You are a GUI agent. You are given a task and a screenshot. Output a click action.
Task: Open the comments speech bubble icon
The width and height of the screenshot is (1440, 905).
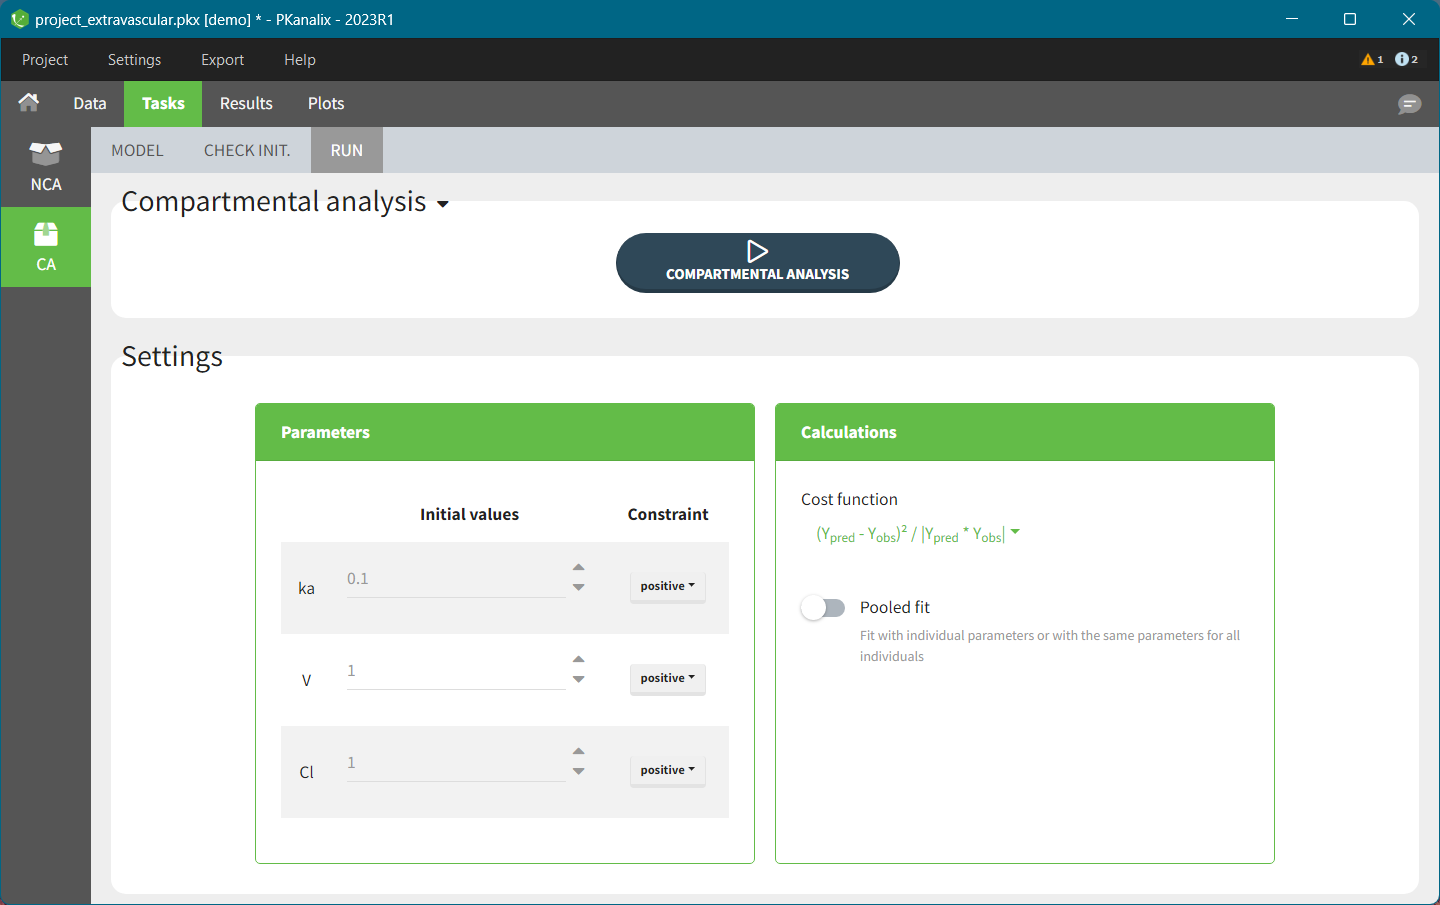(x=1409, y=104)
